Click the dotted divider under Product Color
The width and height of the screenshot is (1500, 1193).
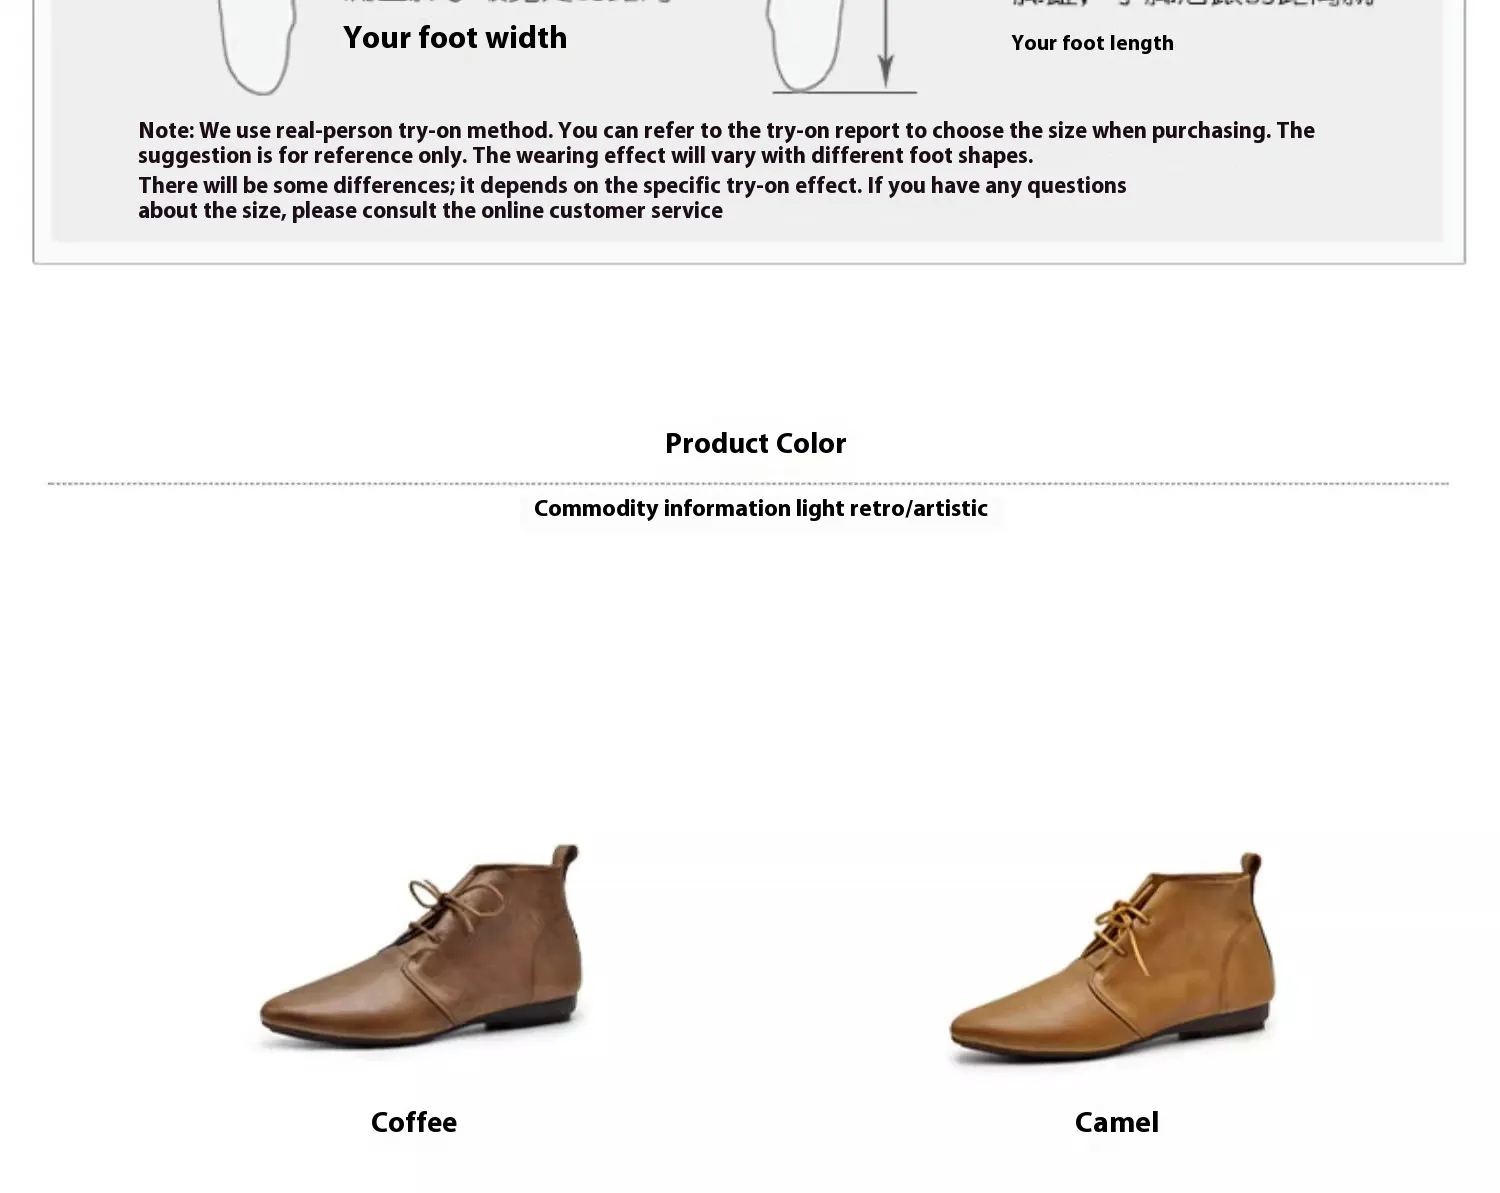pyautogui.click(x=748, y=484)
